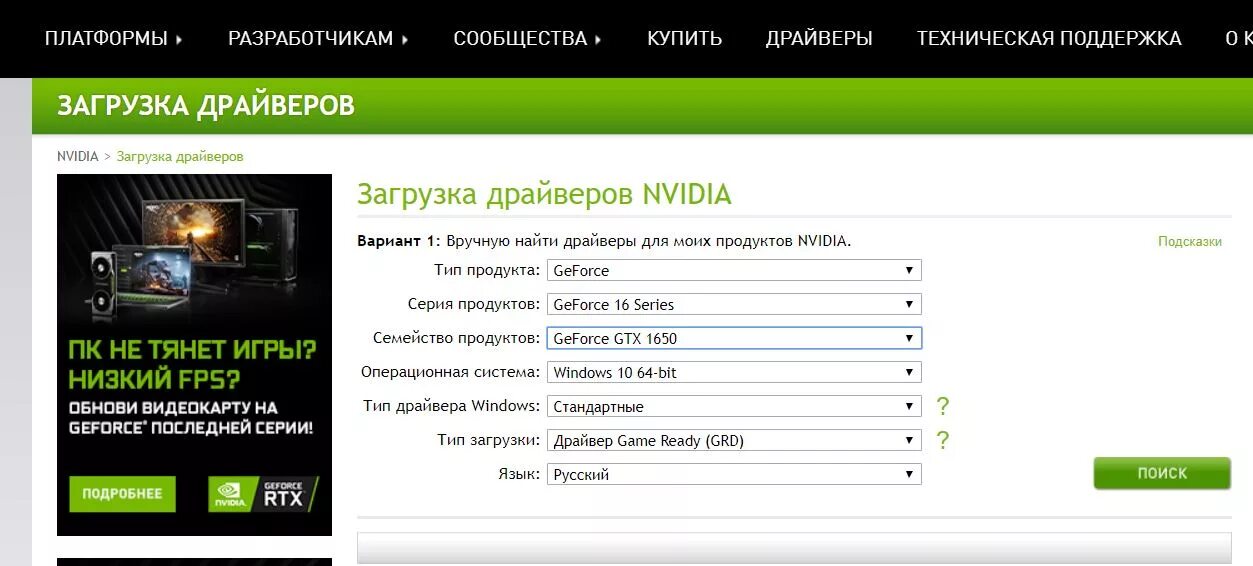
Task: Click the NVIDIA breadcrumb link
Action: pyautogui.click(x=78, y=157)
